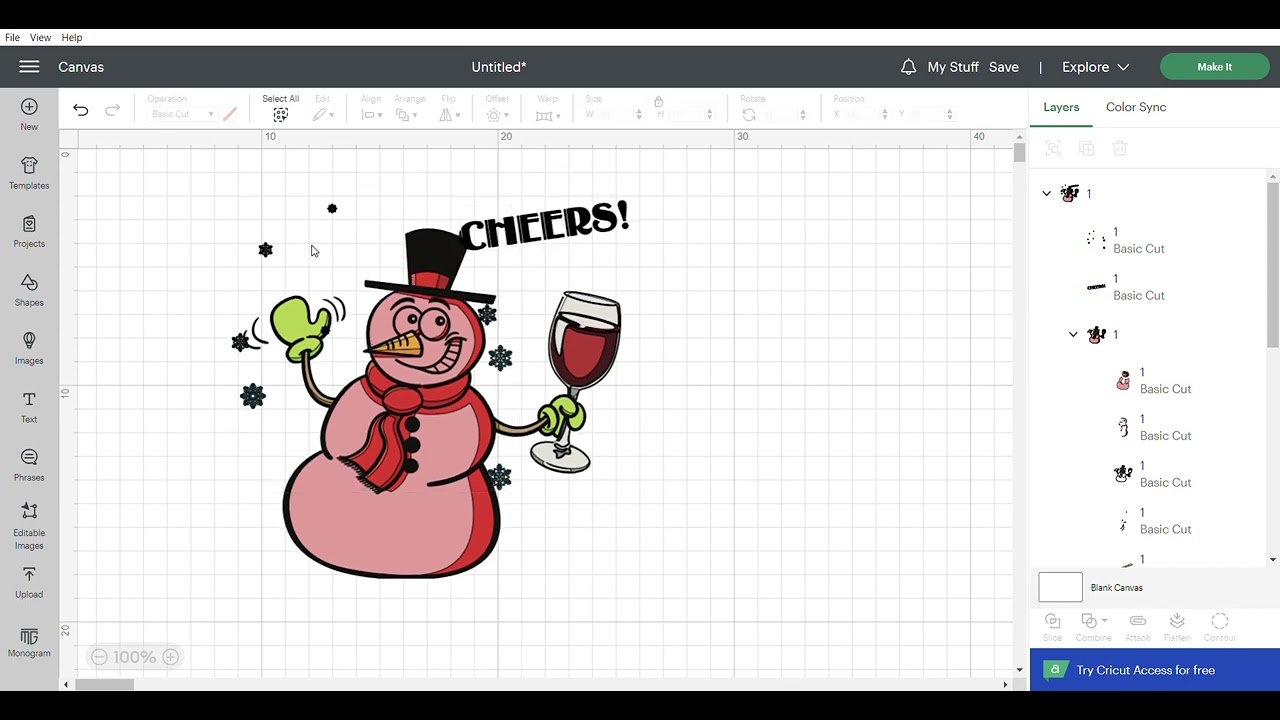1280x720 pixels.
Task: Open the File menu
Action: coord(12,37)
